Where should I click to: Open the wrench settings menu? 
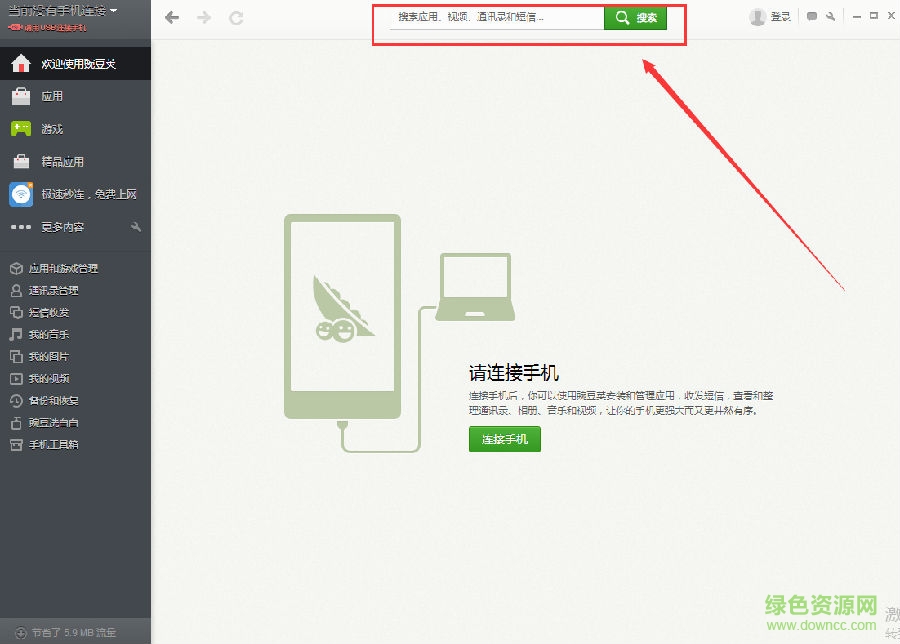pos(832,17)
